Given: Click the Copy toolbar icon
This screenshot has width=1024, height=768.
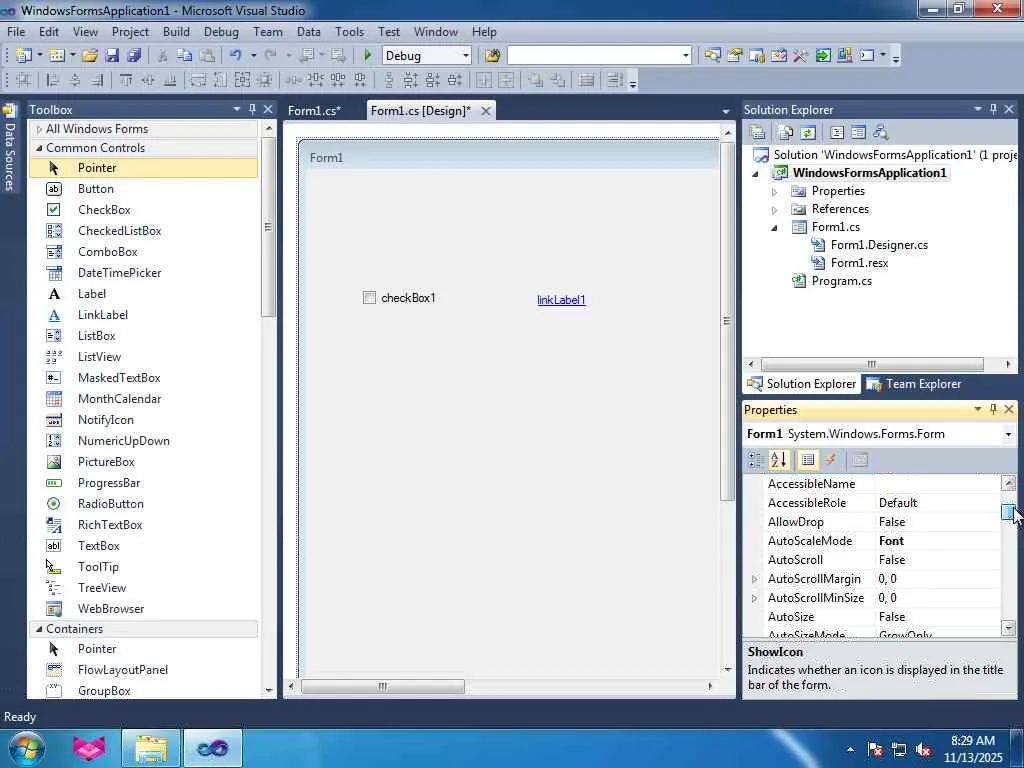Looking at the screenshot, I should [x=185, y=56].
